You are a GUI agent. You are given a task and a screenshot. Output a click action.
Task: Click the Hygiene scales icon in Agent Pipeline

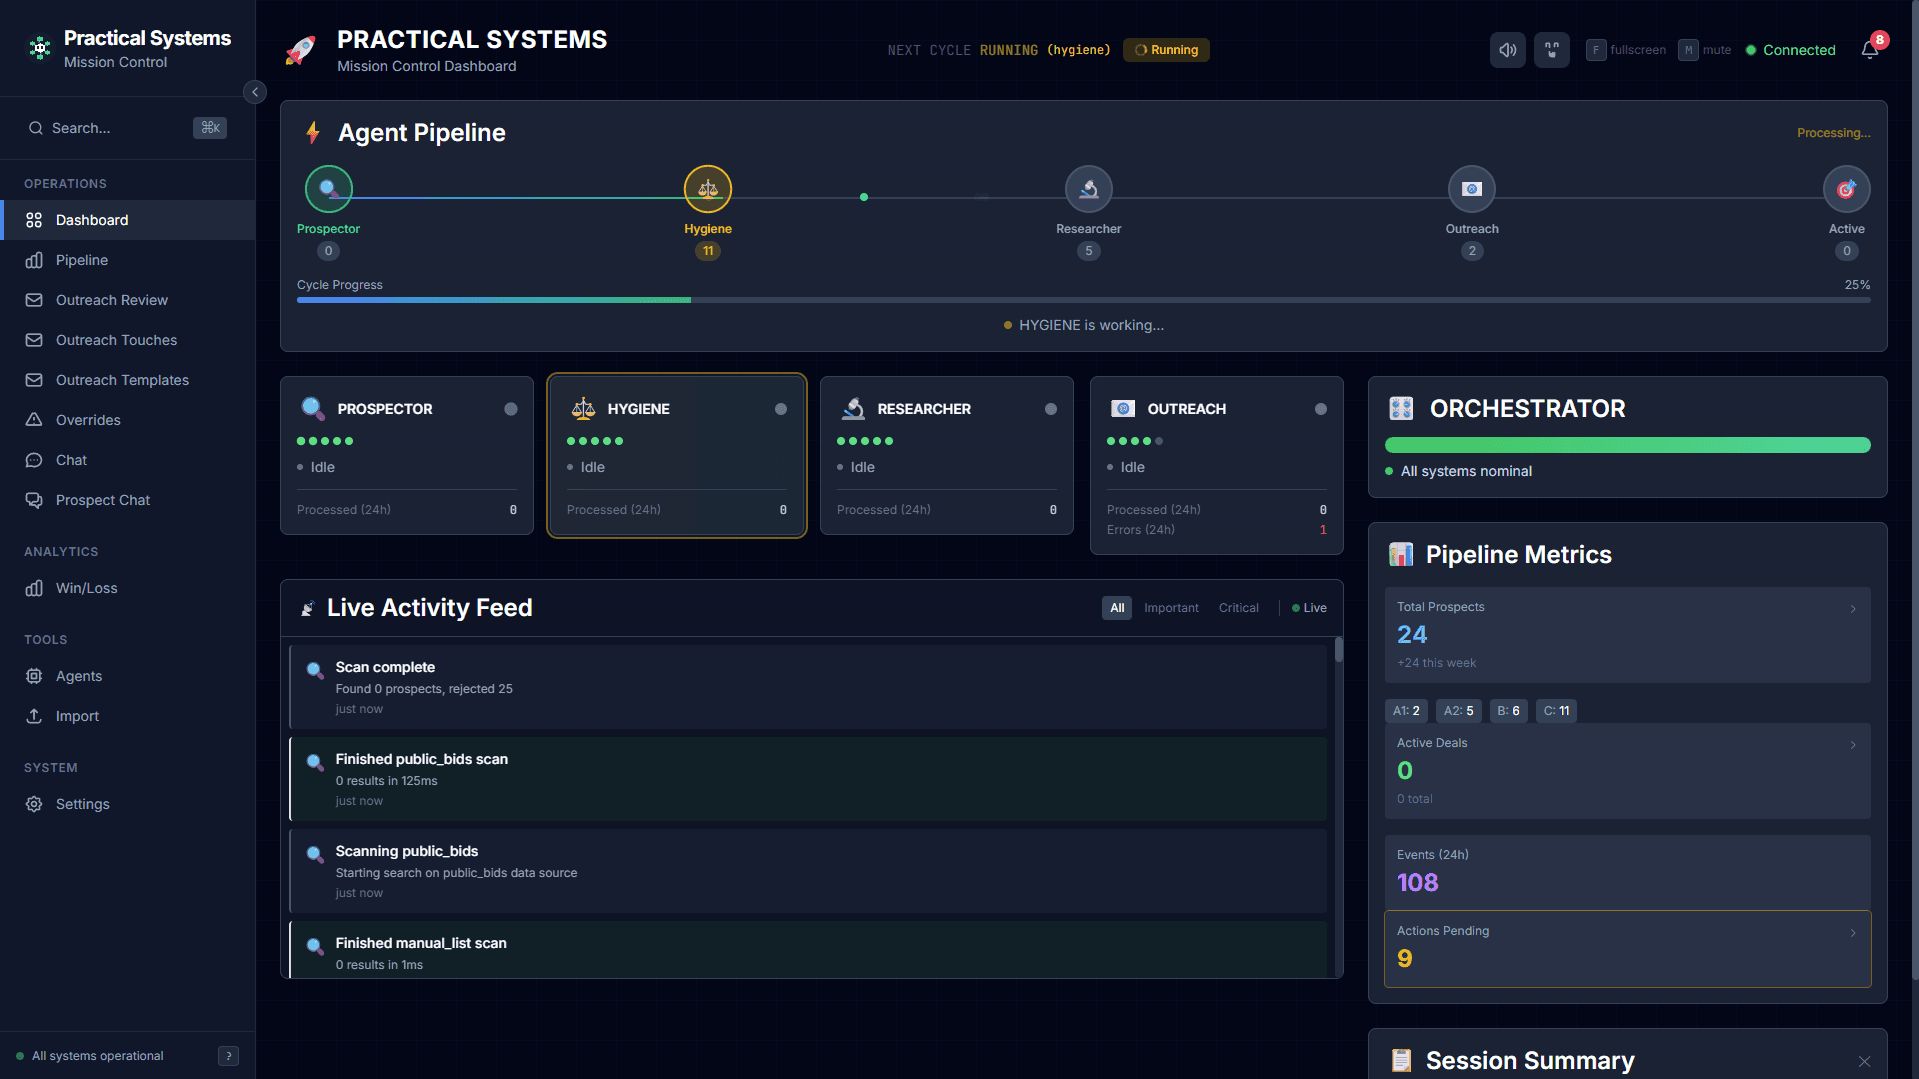(x=707, y=188)
